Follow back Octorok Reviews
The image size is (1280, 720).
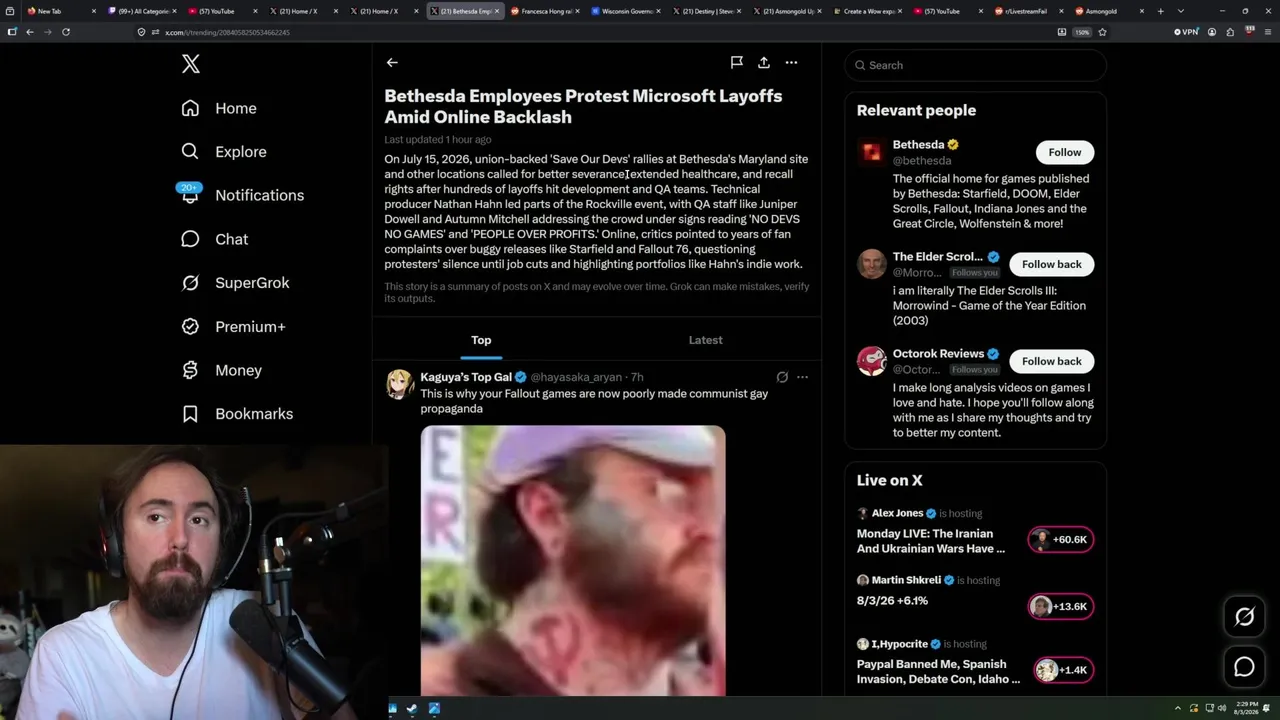(1052, 361)
